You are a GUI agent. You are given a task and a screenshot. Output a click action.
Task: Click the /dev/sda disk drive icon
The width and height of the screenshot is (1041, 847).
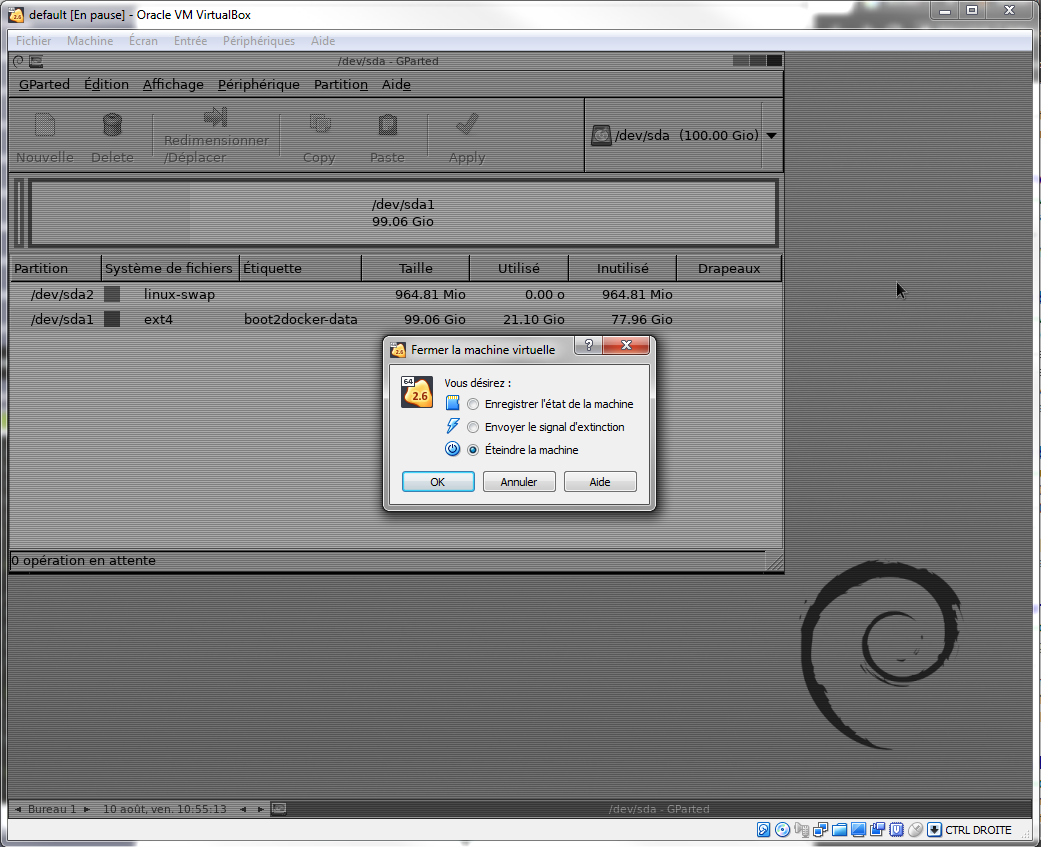(x=601, y=135)
